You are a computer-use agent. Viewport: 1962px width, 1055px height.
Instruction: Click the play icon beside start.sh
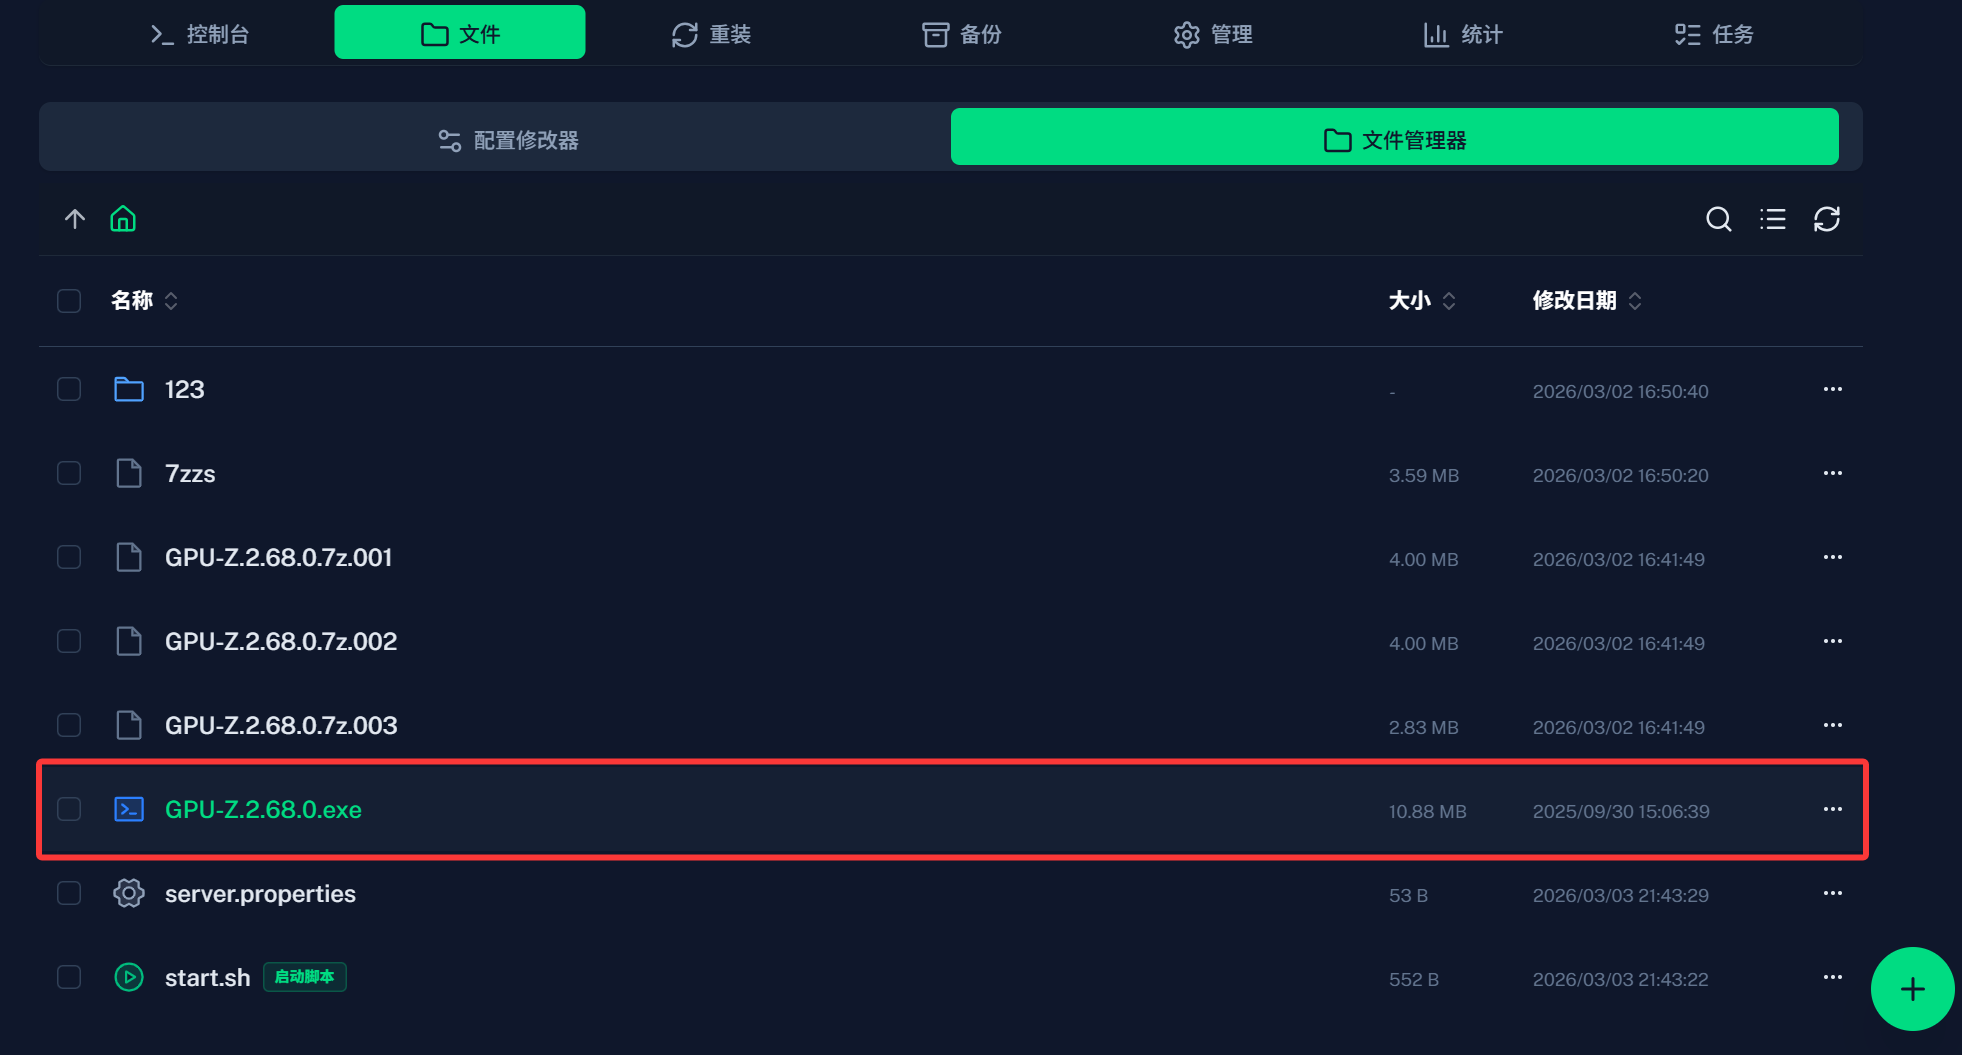(x=129, y=977)
